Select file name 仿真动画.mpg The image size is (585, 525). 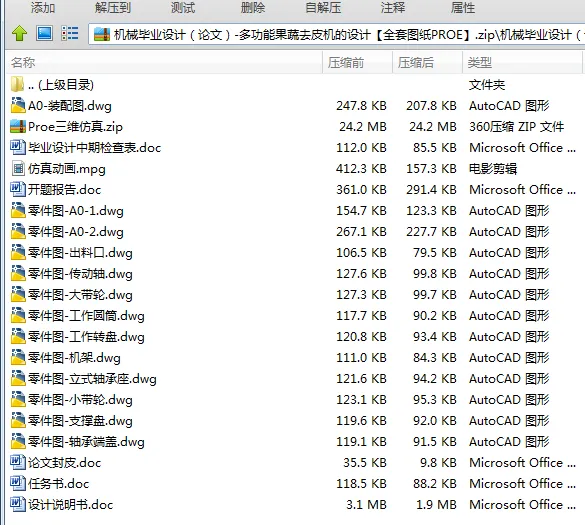[x=67, y=169]
